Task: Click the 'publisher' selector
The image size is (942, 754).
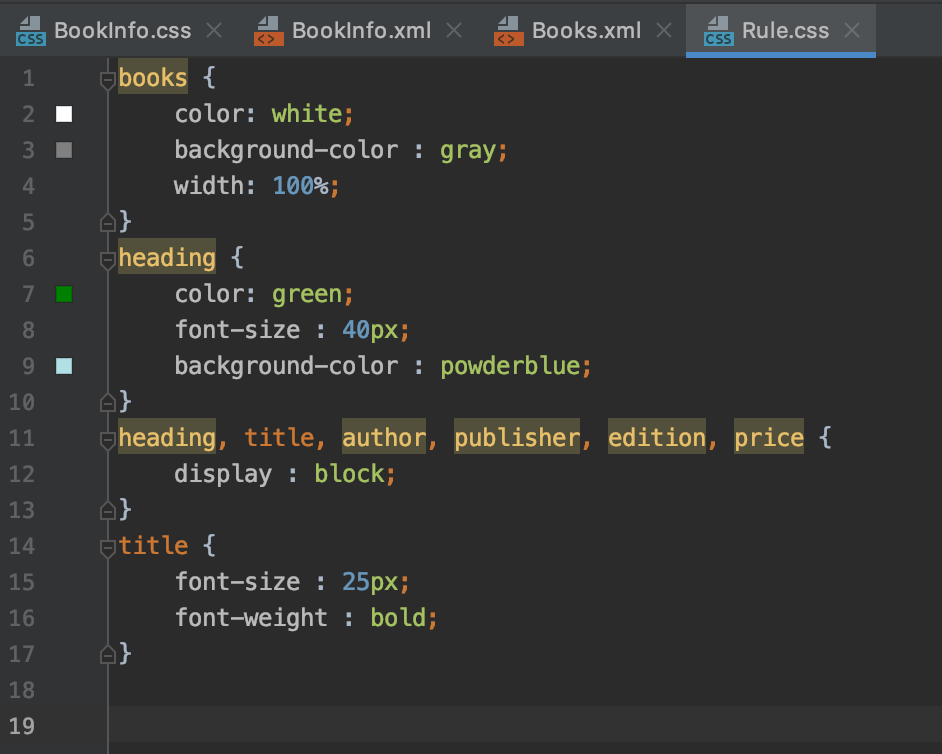Action: [517, 437]
